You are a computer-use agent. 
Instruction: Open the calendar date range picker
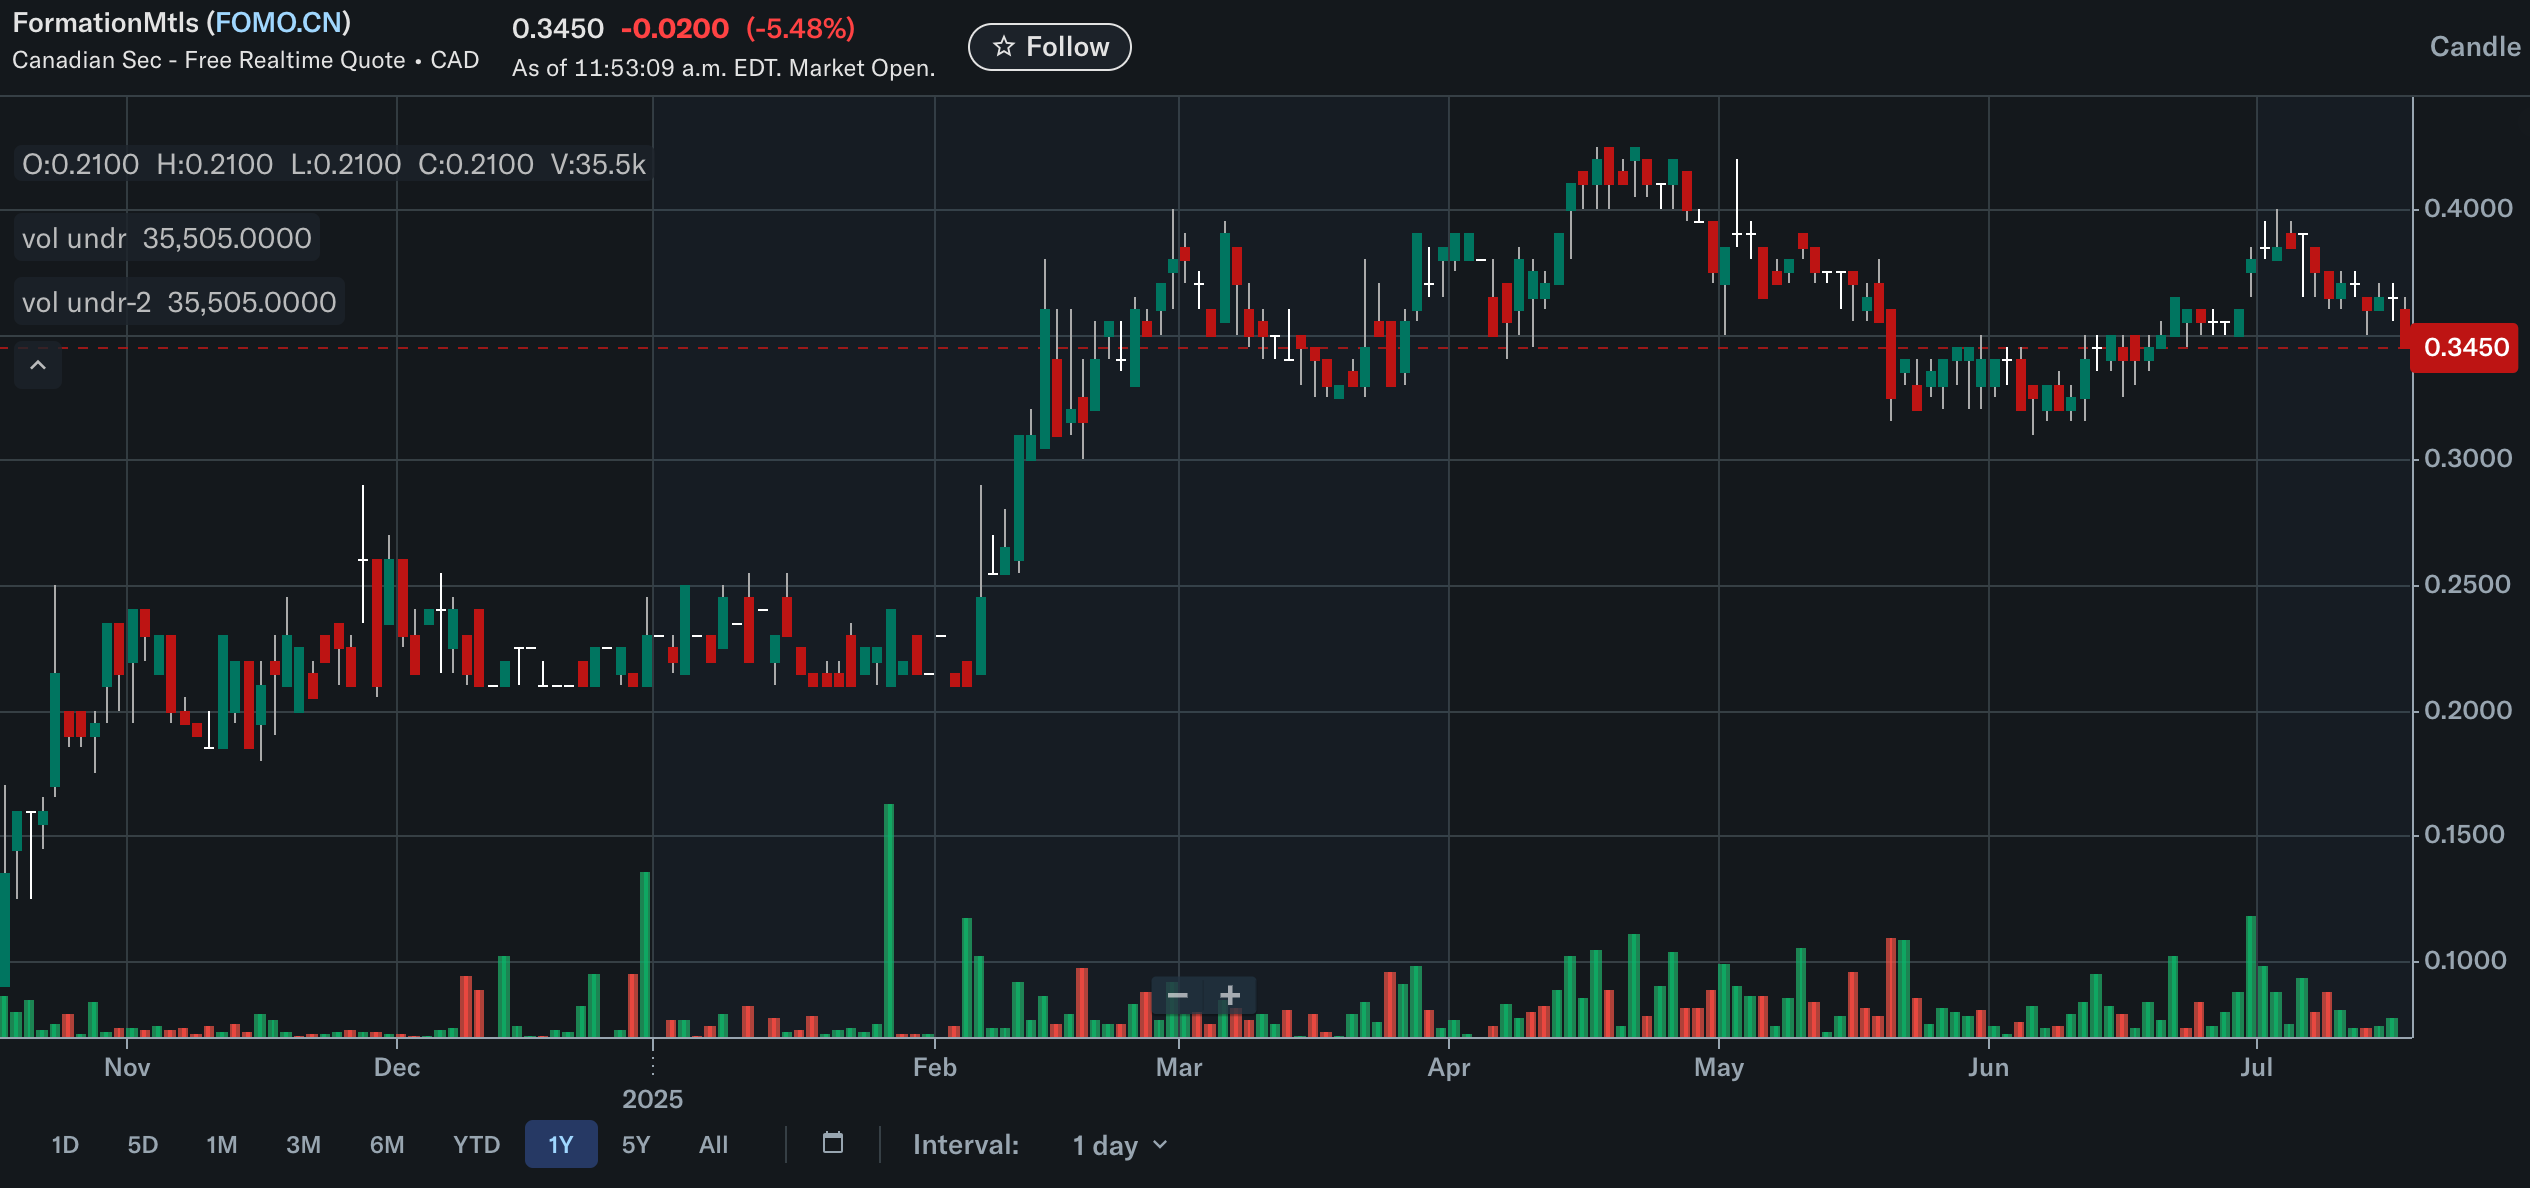point(833,1143)
